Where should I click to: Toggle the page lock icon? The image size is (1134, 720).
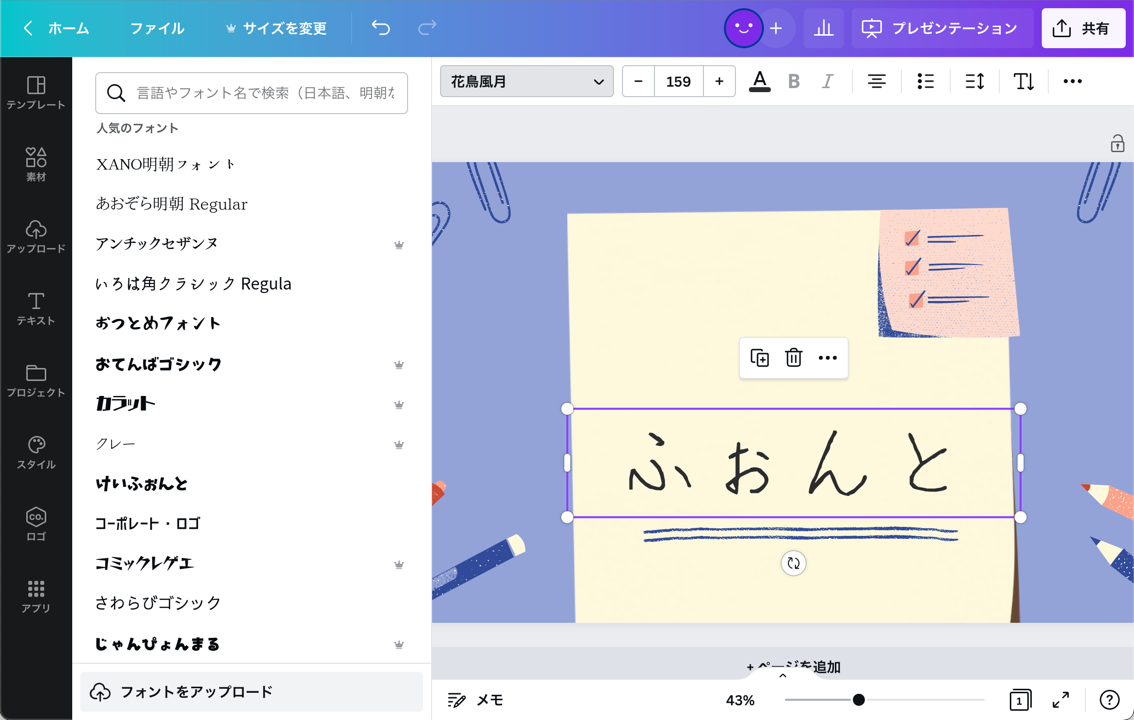[1117, 143]
